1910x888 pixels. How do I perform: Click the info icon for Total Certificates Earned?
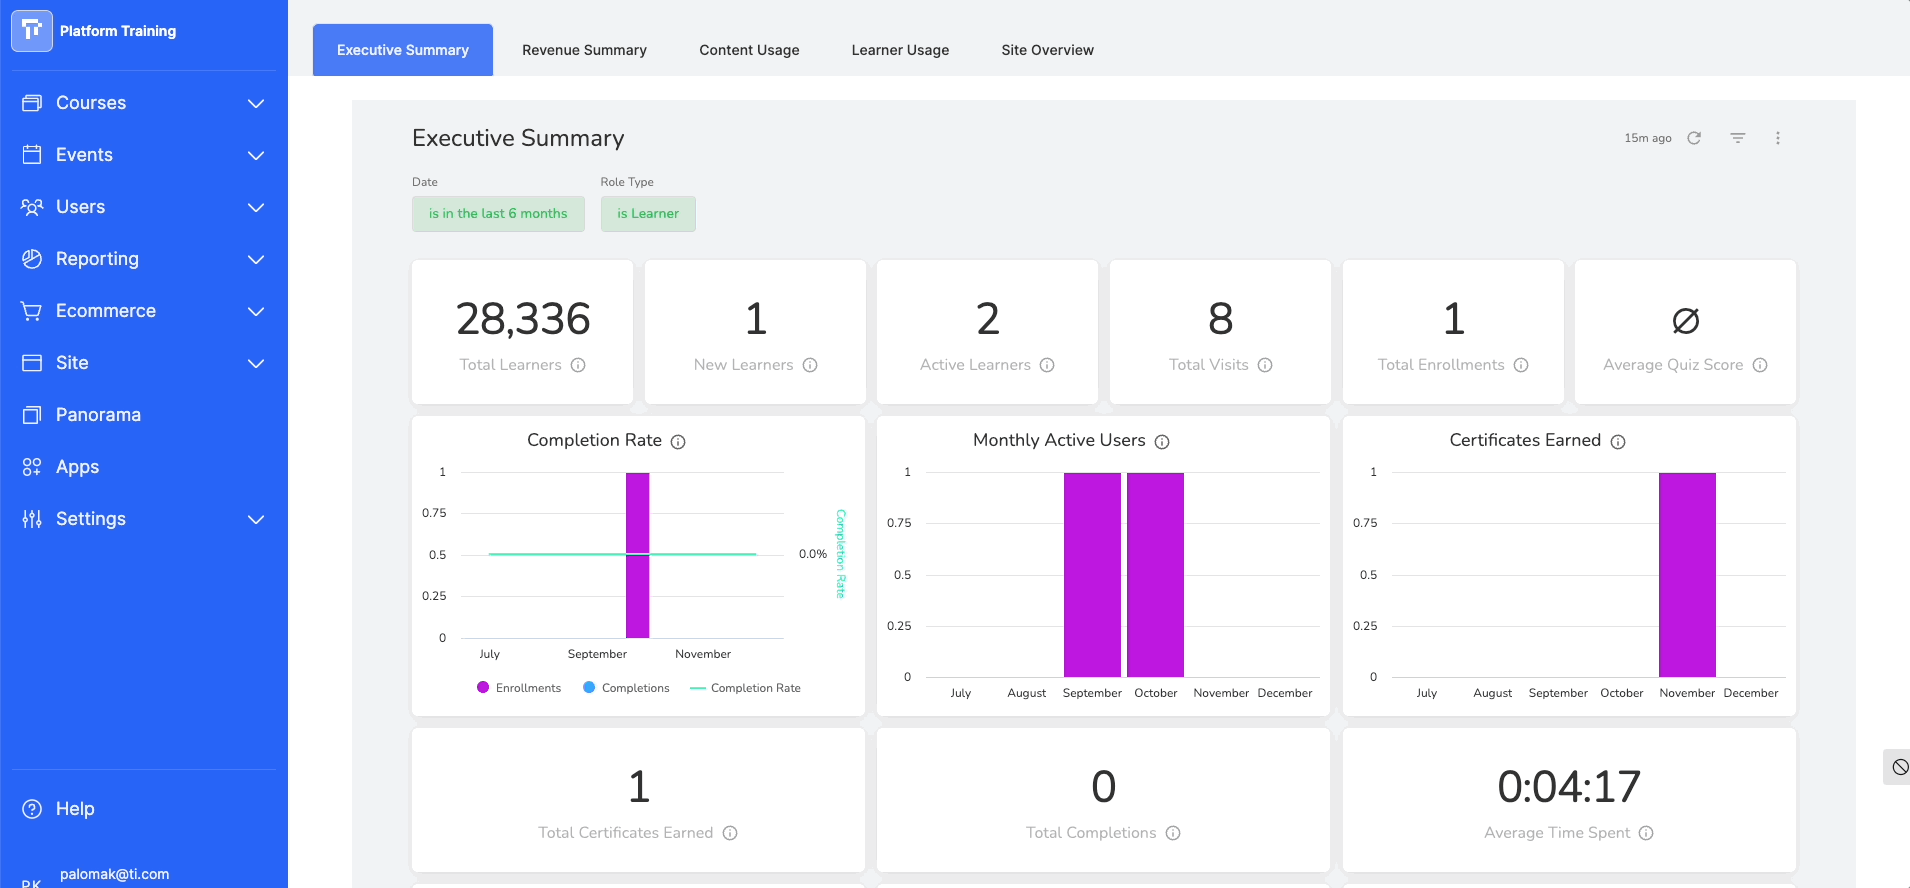730,833
